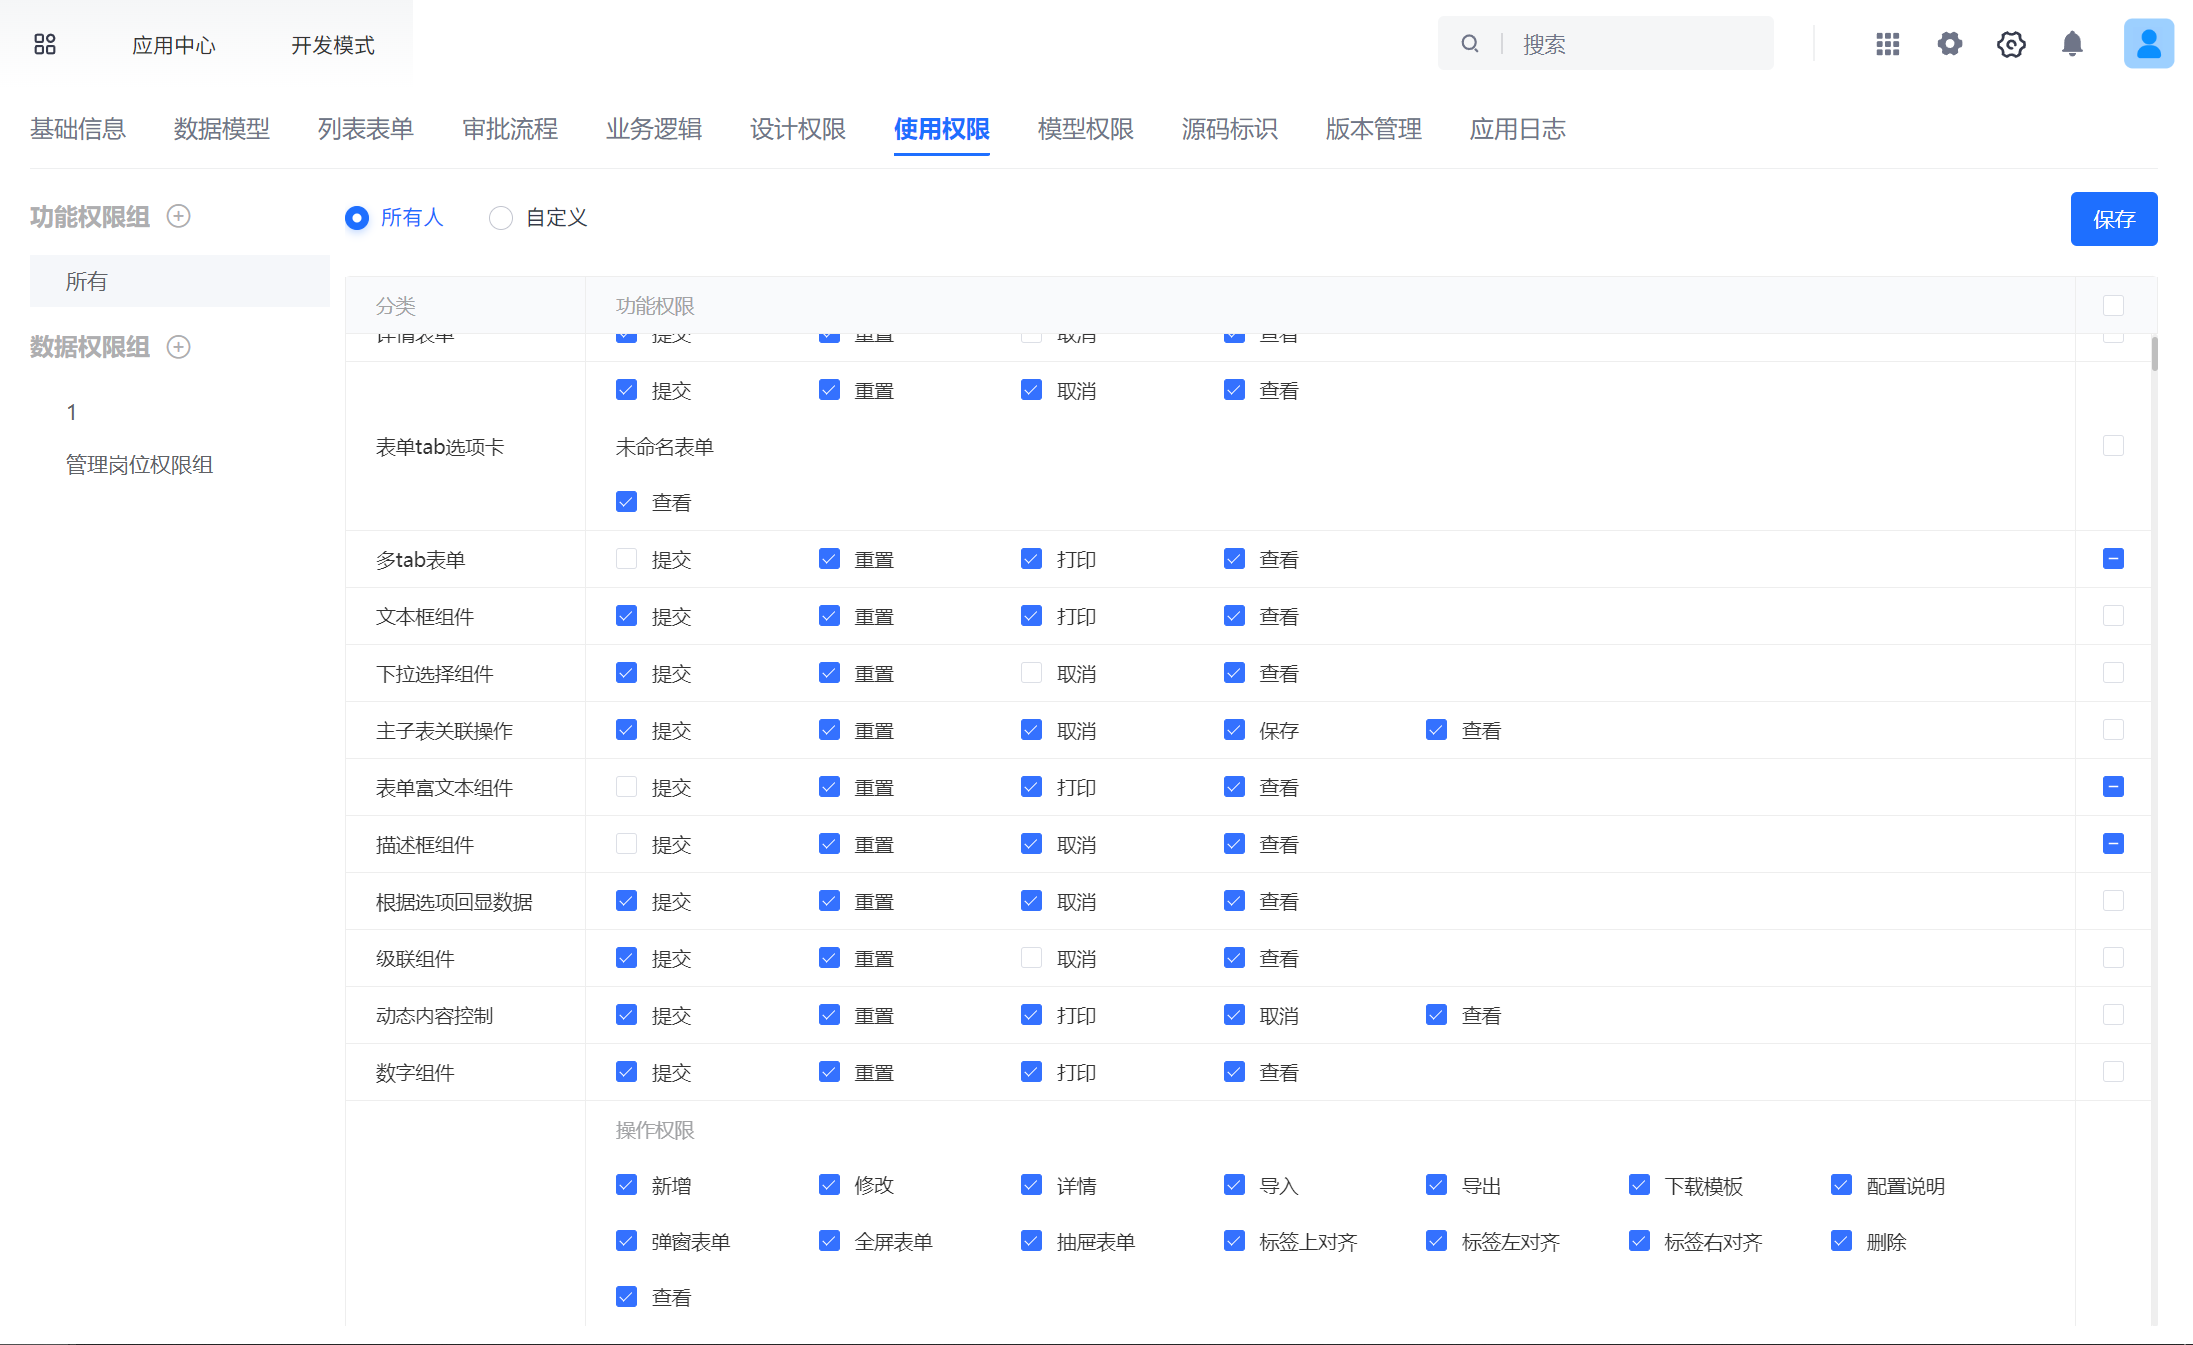Click the solid gear settings icon

coord(1950,44)
